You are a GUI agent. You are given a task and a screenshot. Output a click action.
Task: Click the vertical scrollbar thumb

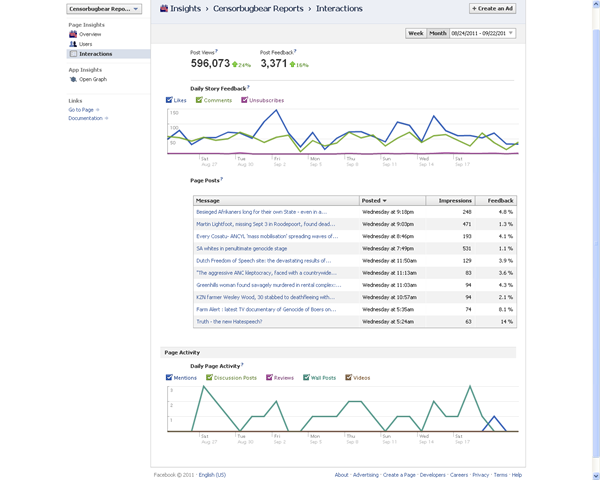(x=596, y=243)
